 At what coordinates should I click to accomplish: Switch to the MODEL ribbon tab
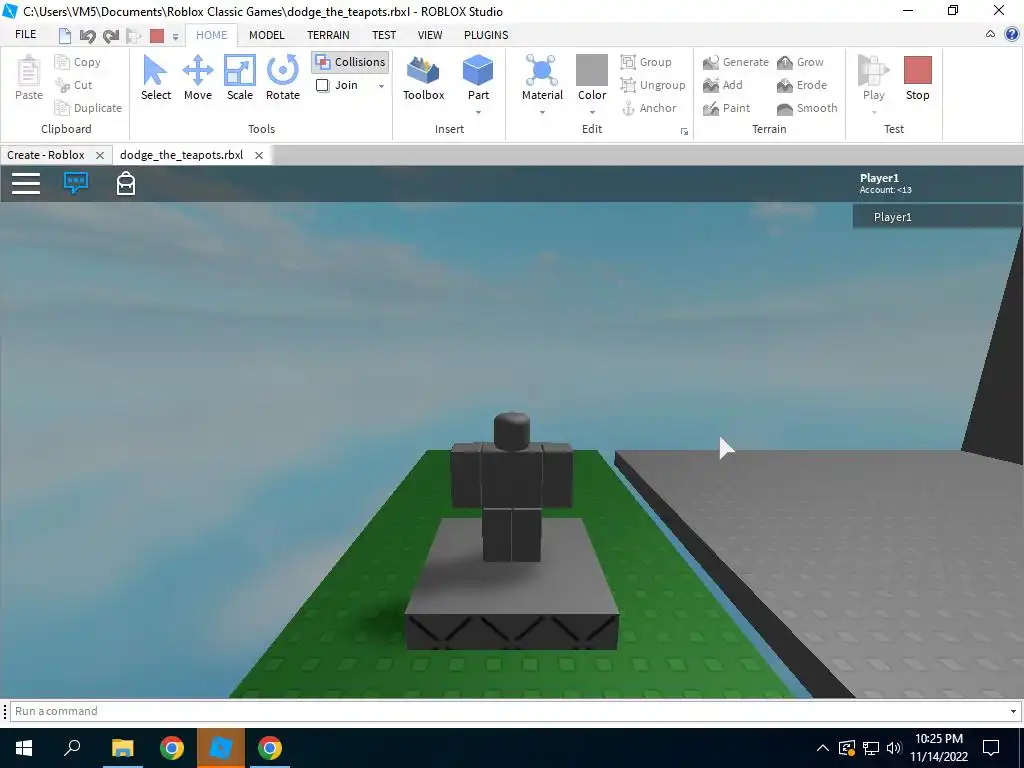(x=266, y=35)
